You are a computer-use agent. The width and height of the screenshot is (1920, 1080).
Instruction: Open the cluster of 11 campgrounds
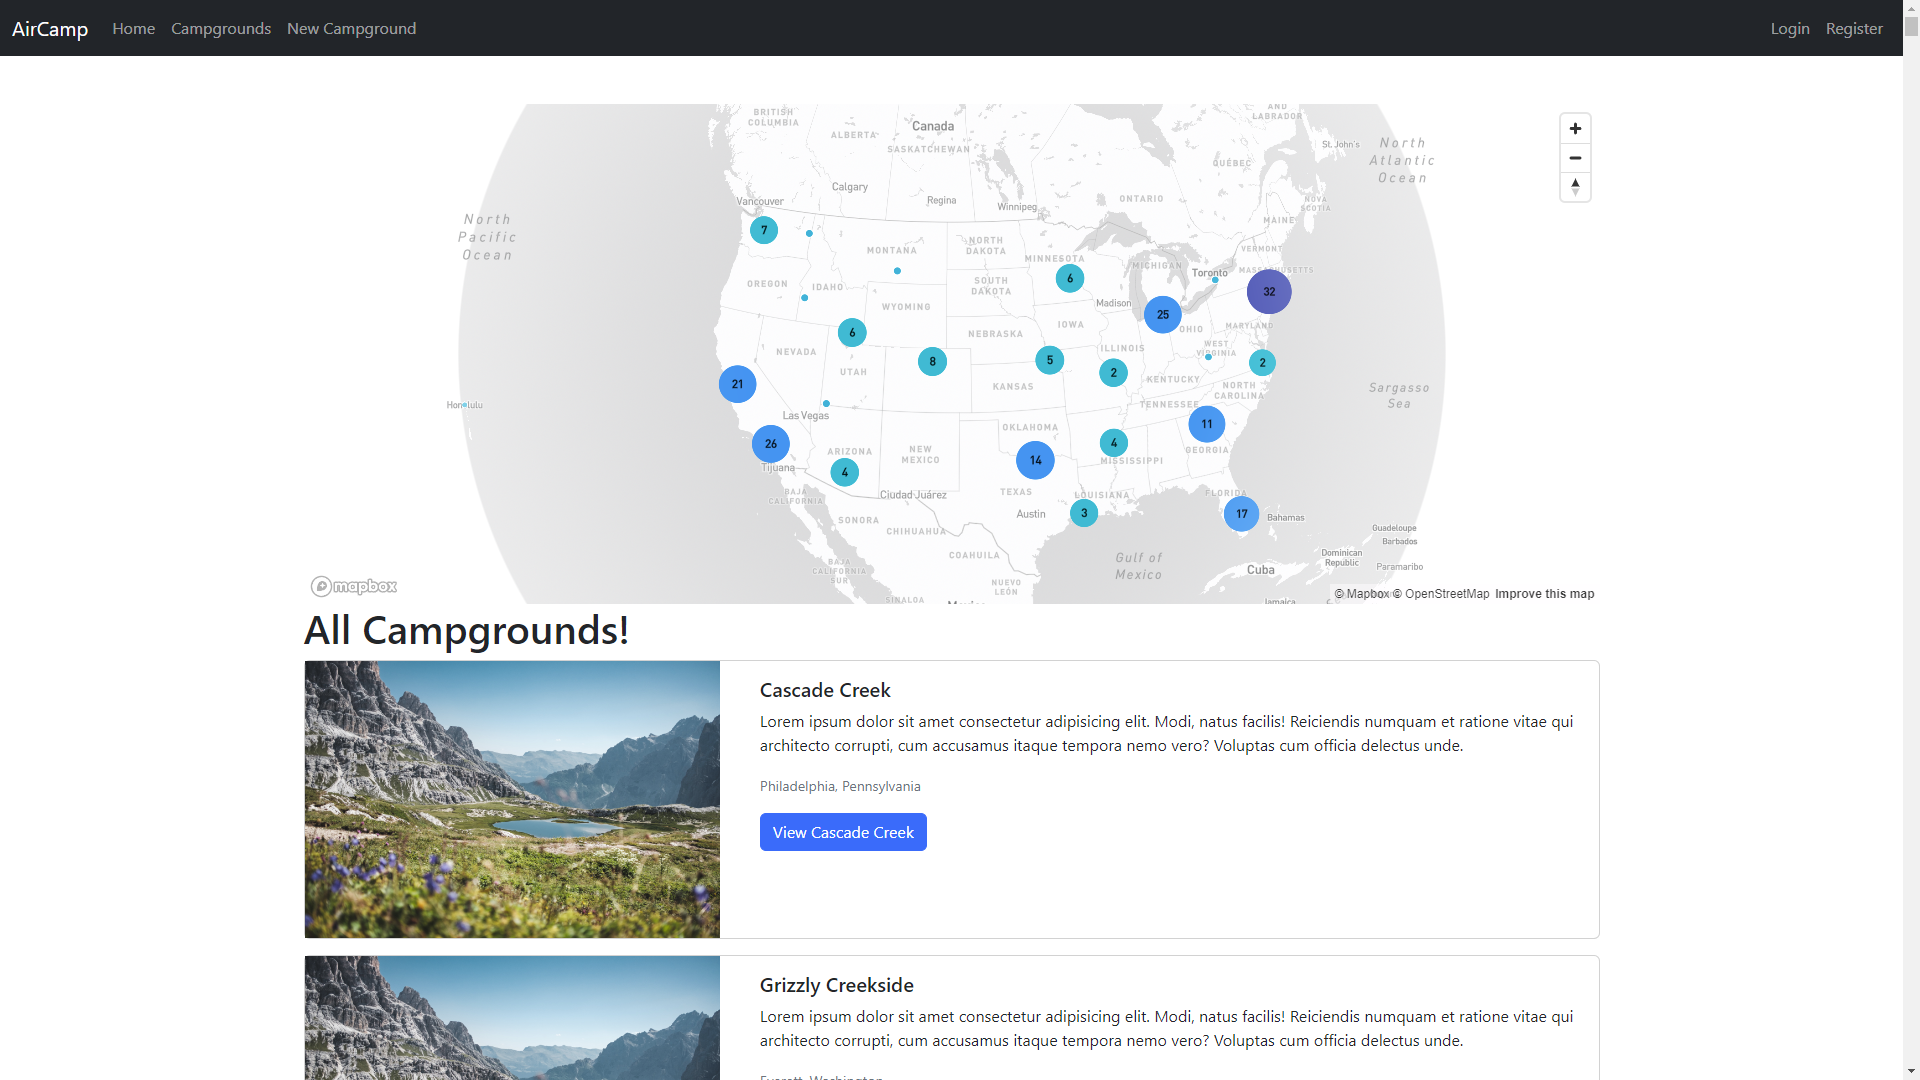pyautogui.click(x=1207, y=424)
